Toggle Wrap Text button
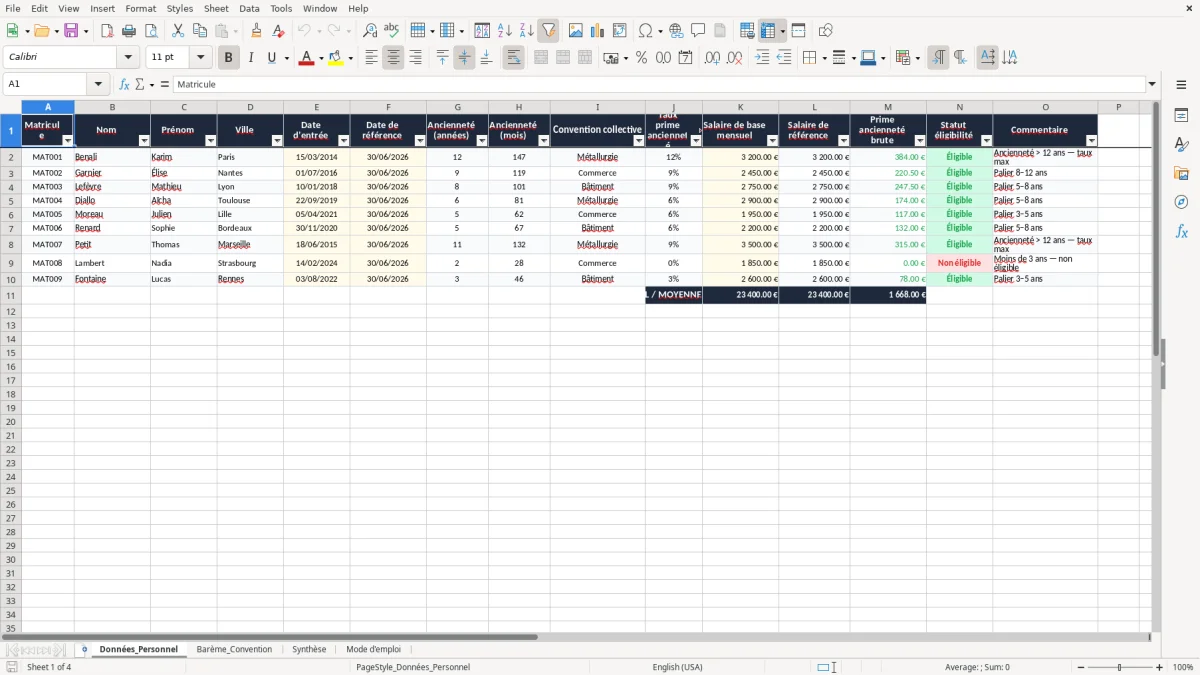This screenshot has height=675, width=1200. click(x=513, y=58)
